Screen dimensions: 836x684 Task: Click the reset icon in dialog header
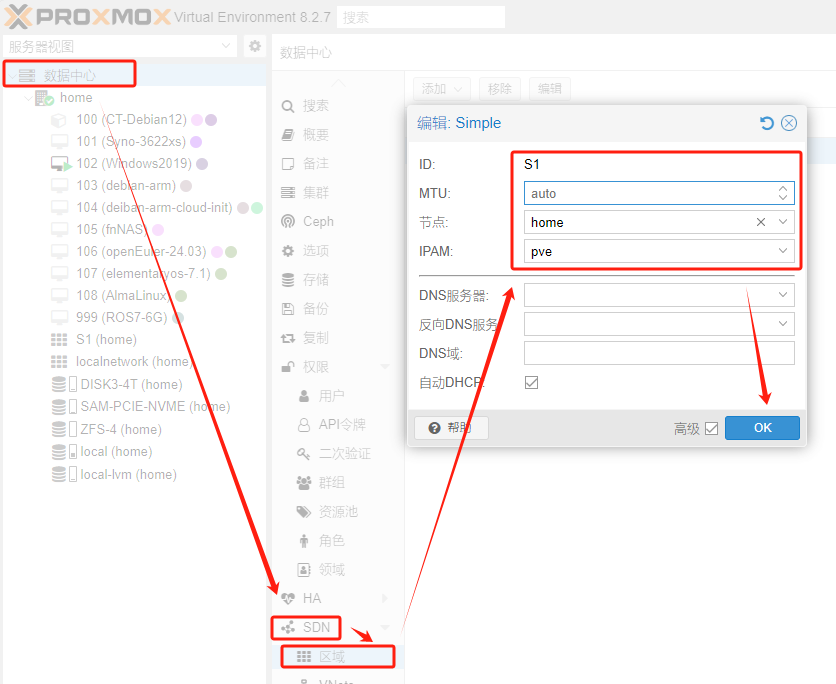click(767, 123)
